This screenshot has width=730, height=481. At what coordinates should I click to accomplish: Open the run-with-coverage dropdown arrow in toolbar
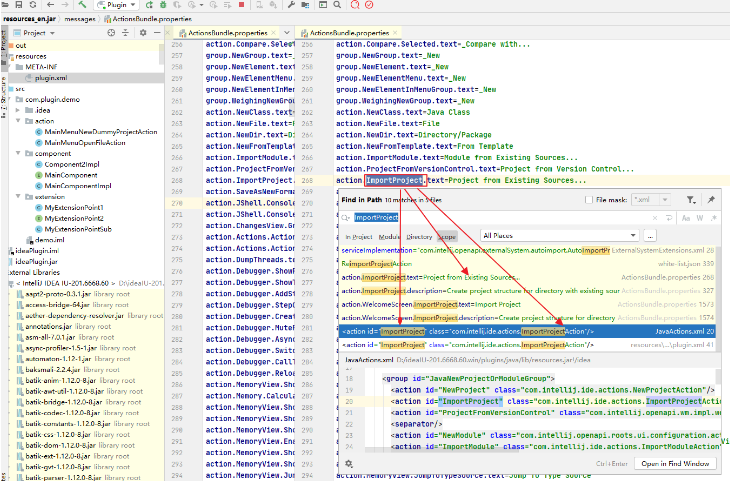click(201, 5)
